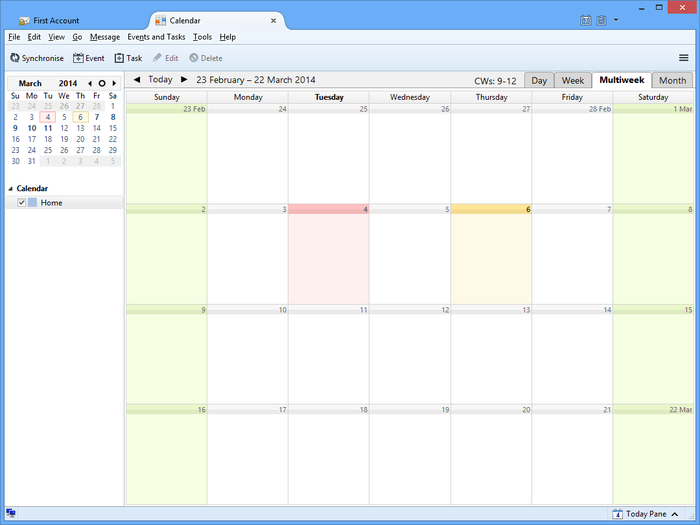Select 6 March in mini calendar
Viewport: 700px width, 525px height.
[x=80, y=117]
